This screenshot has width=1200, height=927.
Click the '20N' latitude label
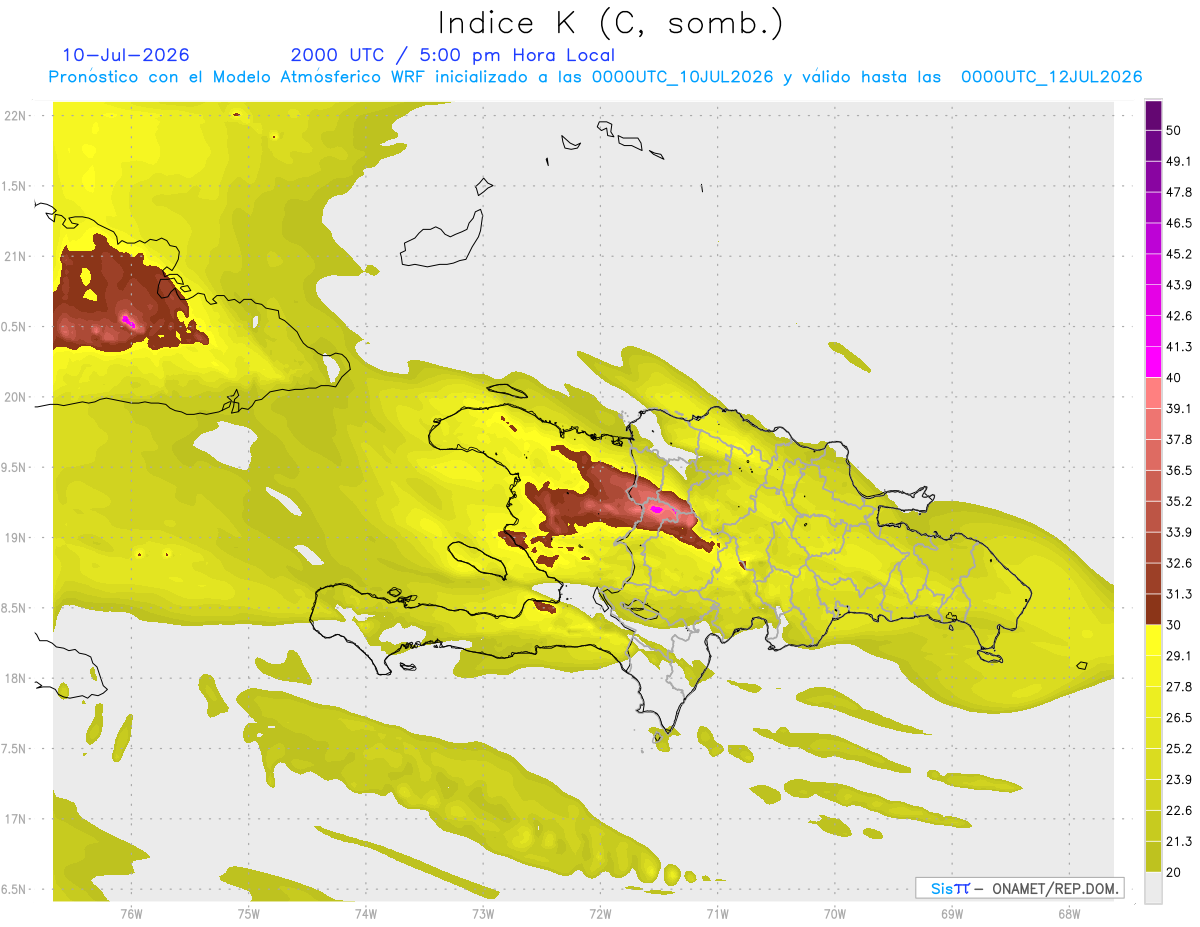tap(16, 397)
